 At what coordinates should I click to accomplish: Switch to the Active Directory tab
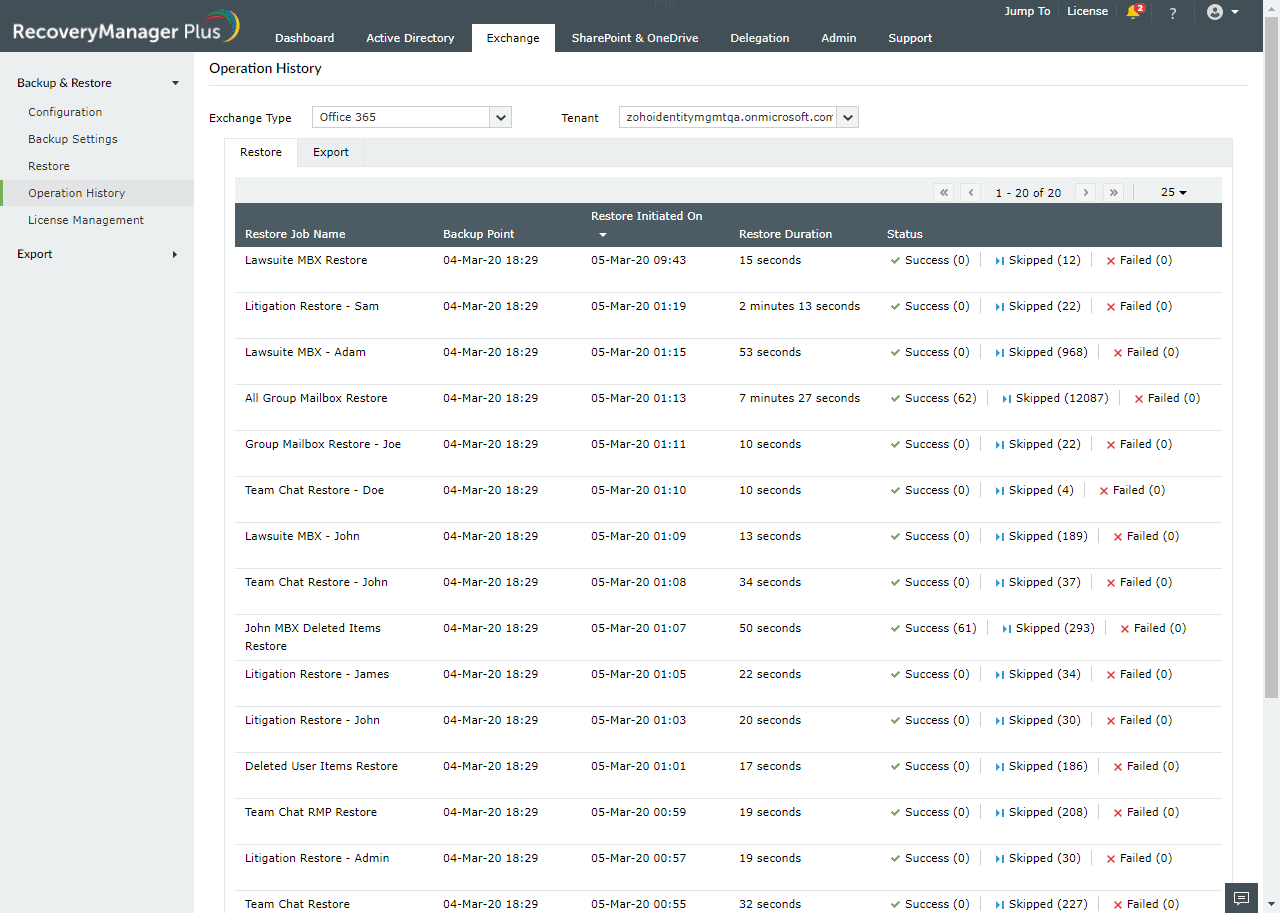click(x=410, y=38)
